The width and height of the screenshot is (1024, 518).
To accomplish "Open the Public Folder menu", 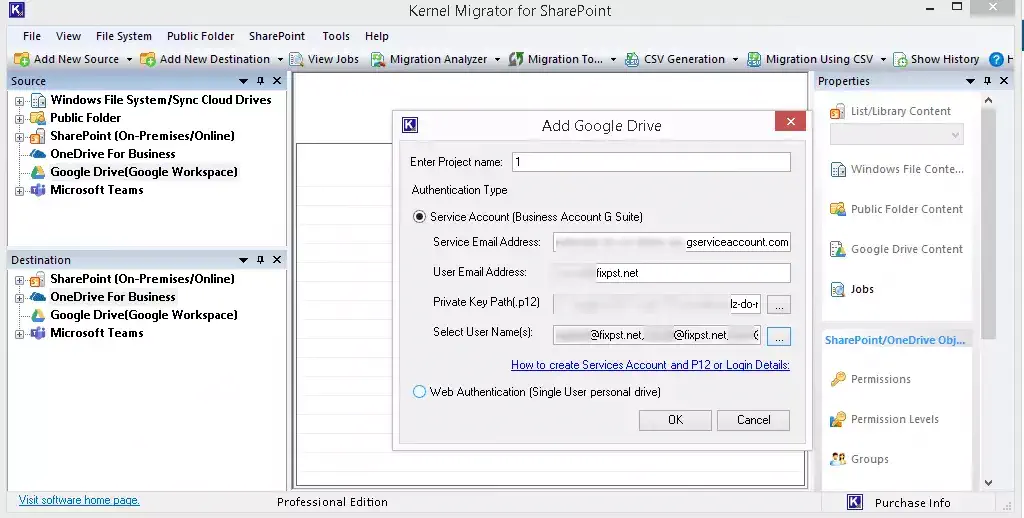I will pyautogui.click(x=200, y=37).
